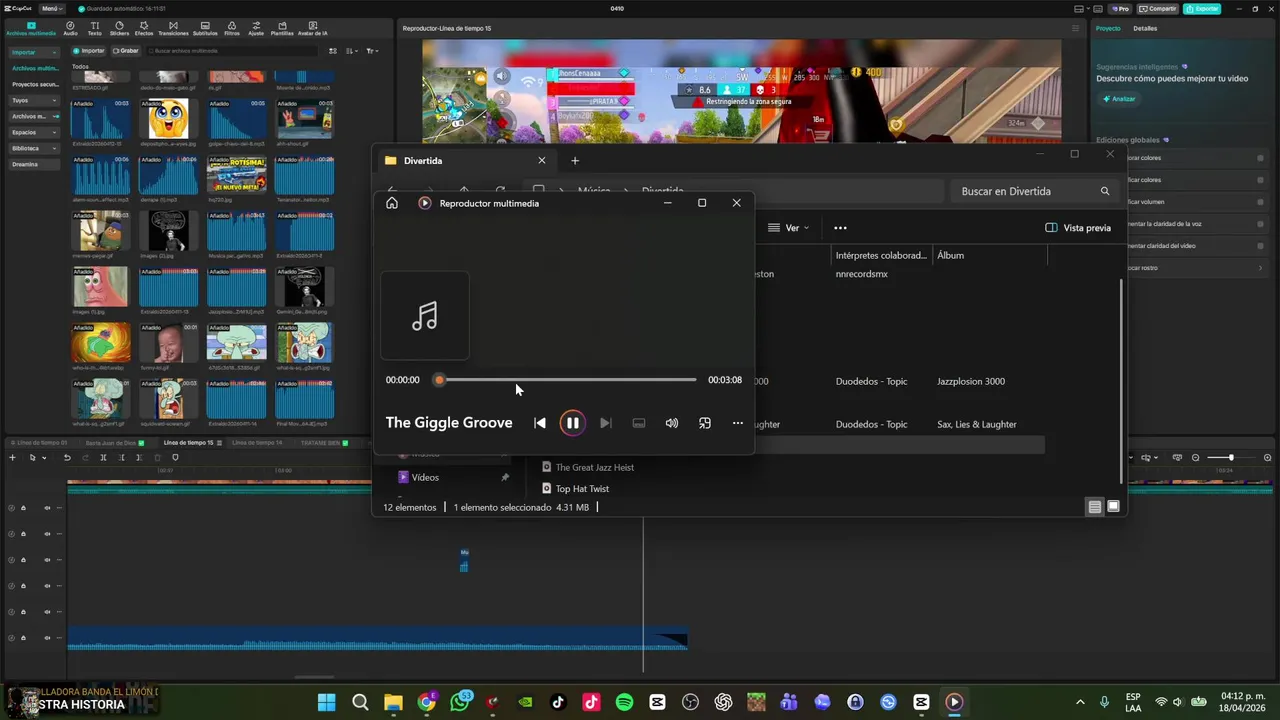Open more options ellipsis in media player
The height and width of the screenshot is (720, 1280).
click(738, 423)
